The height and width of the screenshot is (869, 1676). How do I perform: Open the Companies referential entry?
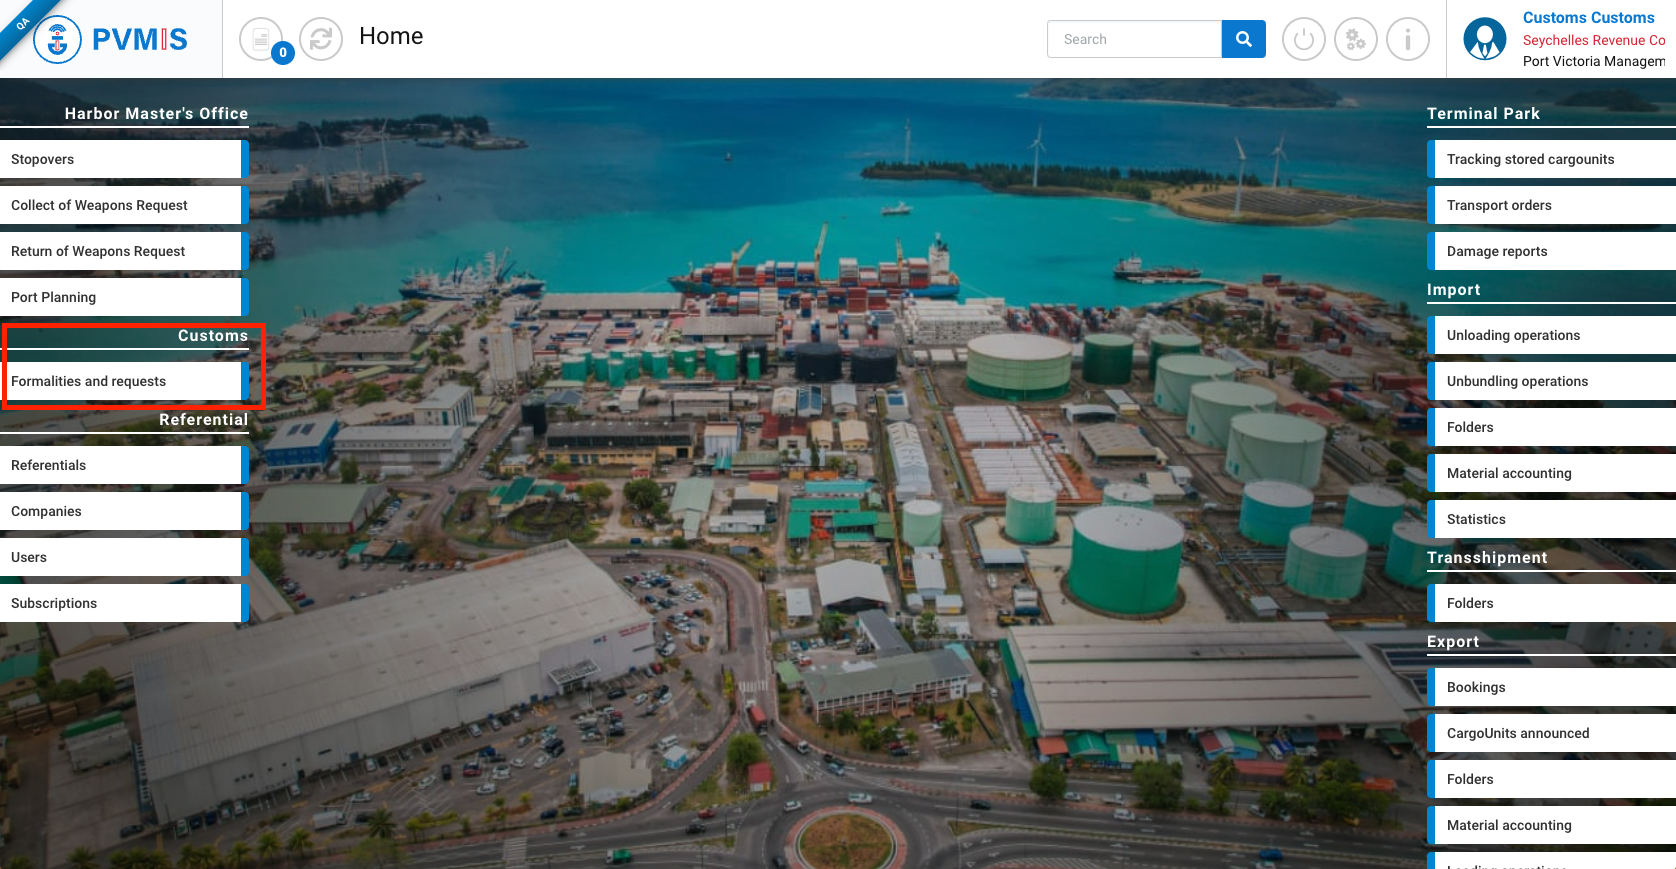pyautogui.click(x=120, y=512)
